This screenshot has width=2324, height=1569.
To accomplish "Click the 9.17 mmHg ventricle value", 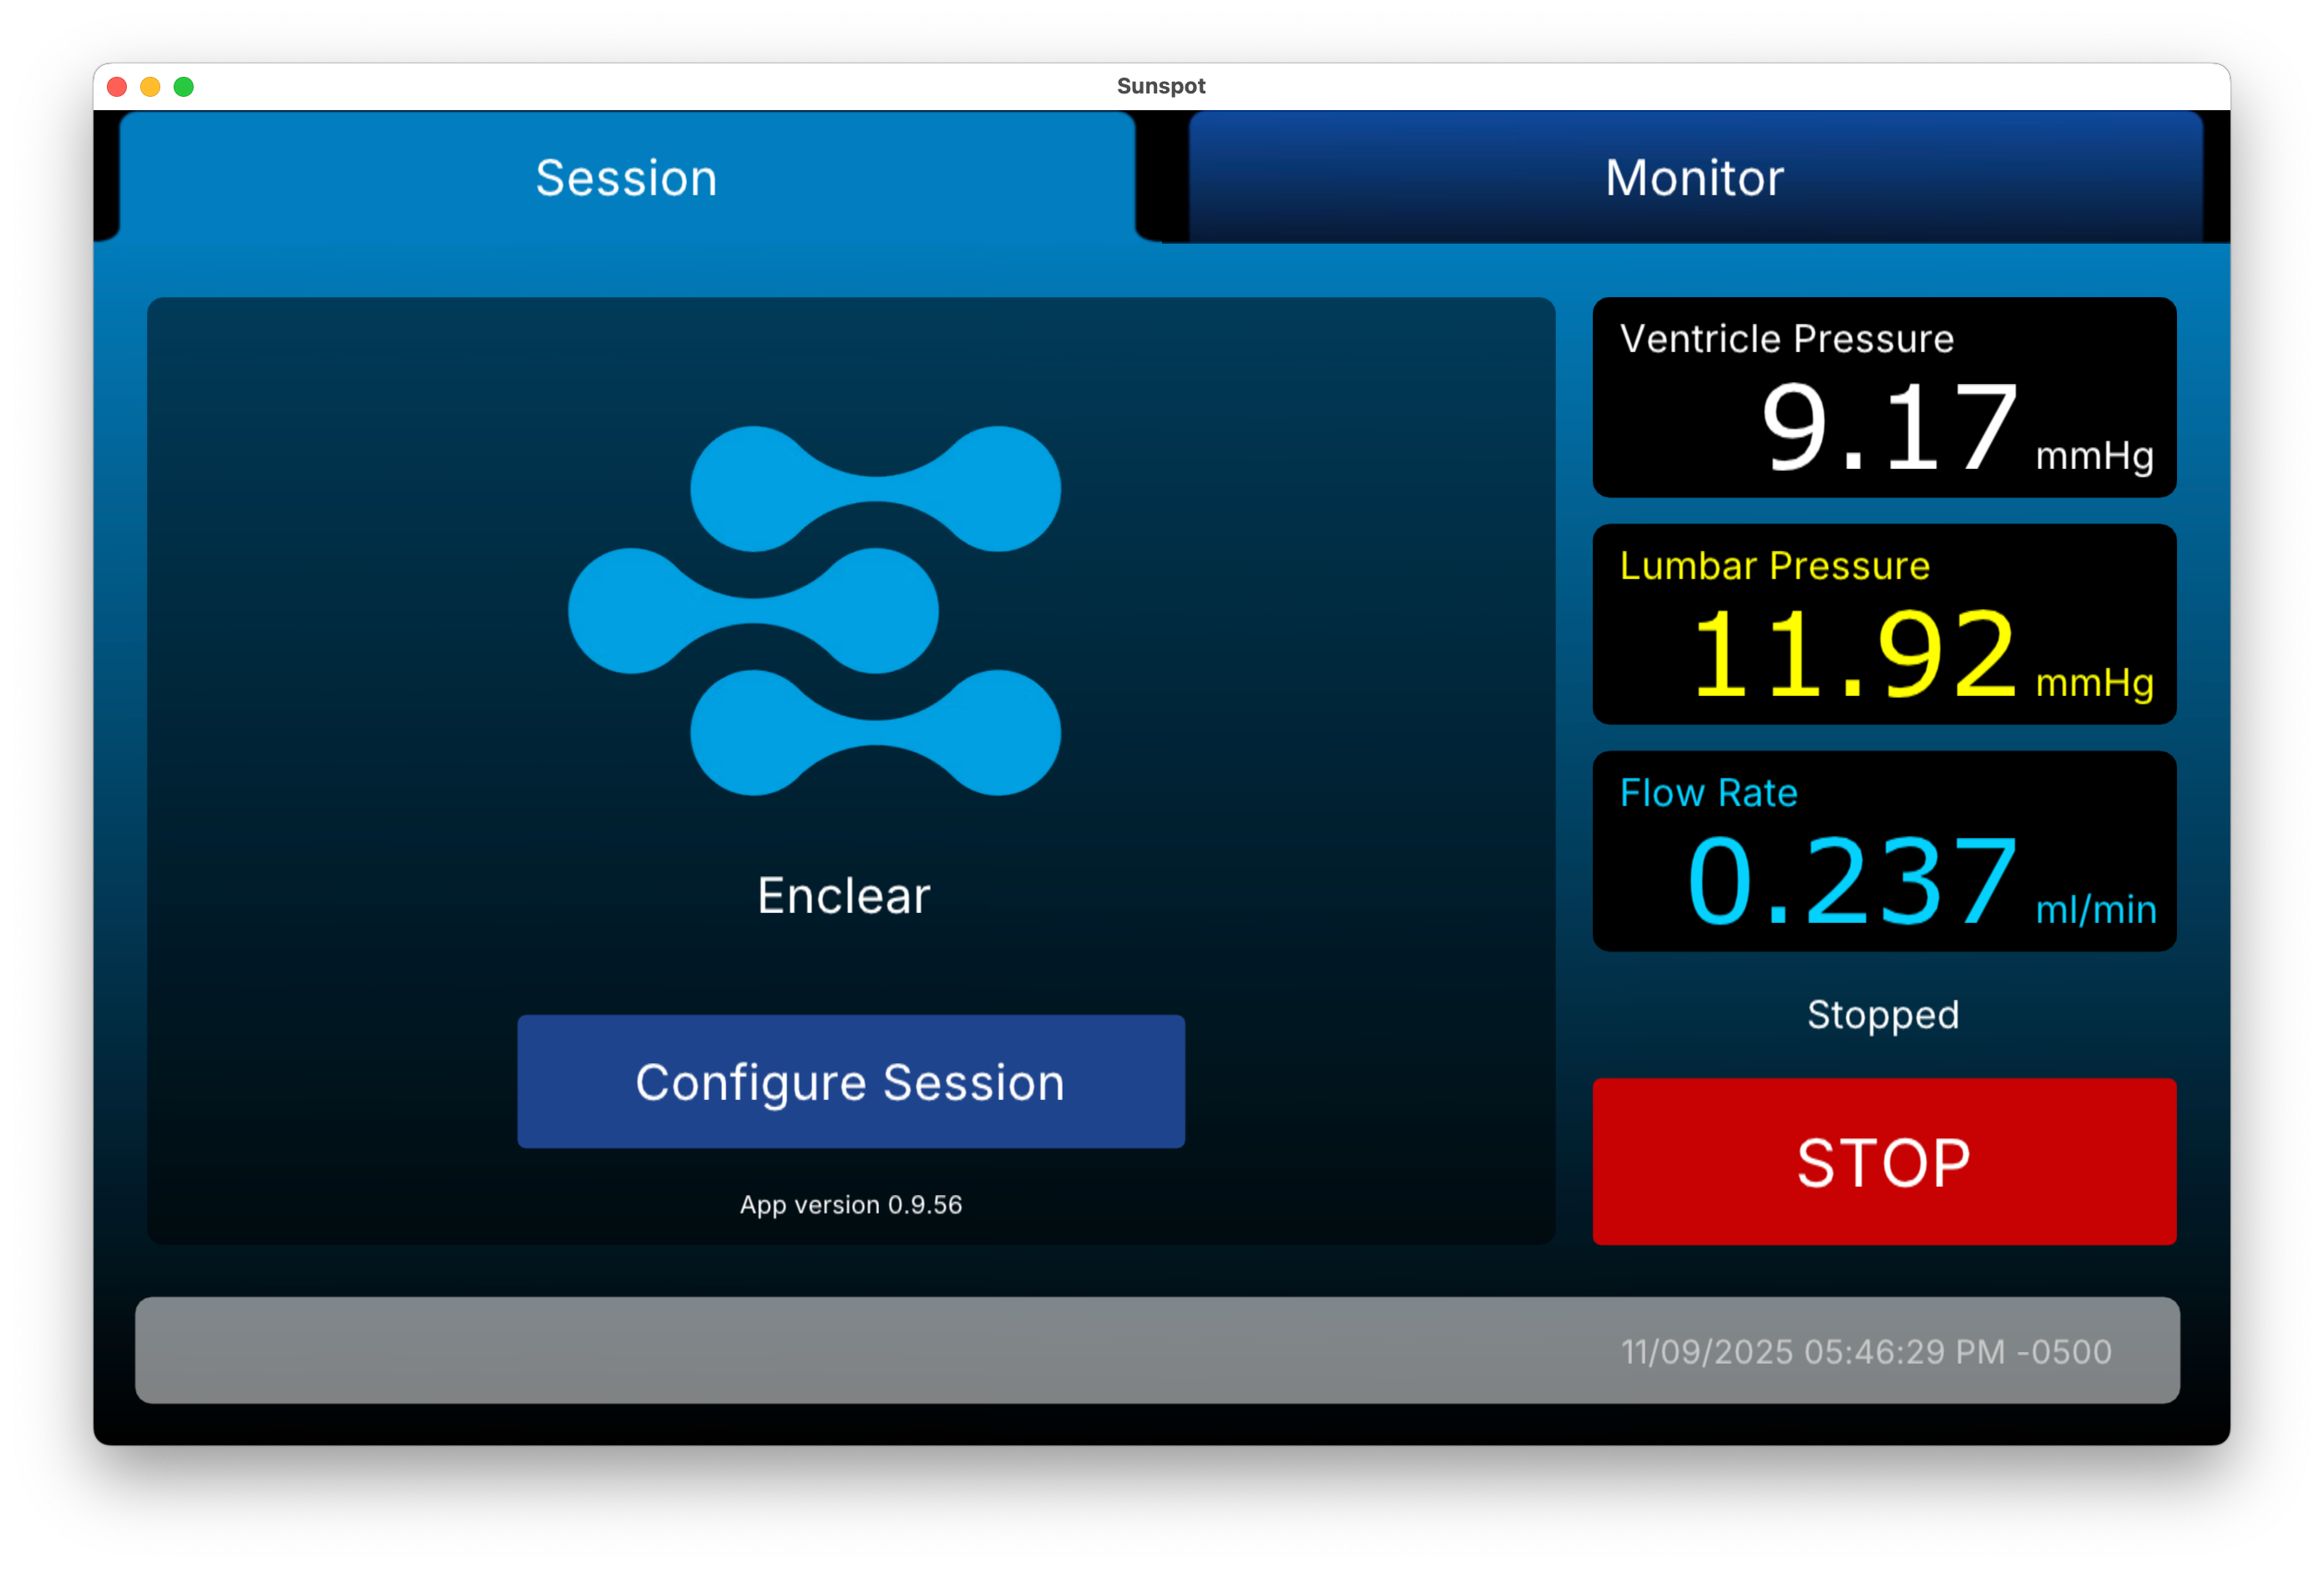I will 1888,428.
